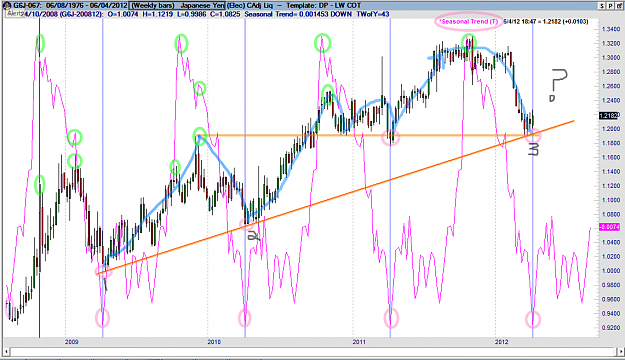
Task: Click the 'G6J-067:' symbol text in title
Action: point(28,6)
